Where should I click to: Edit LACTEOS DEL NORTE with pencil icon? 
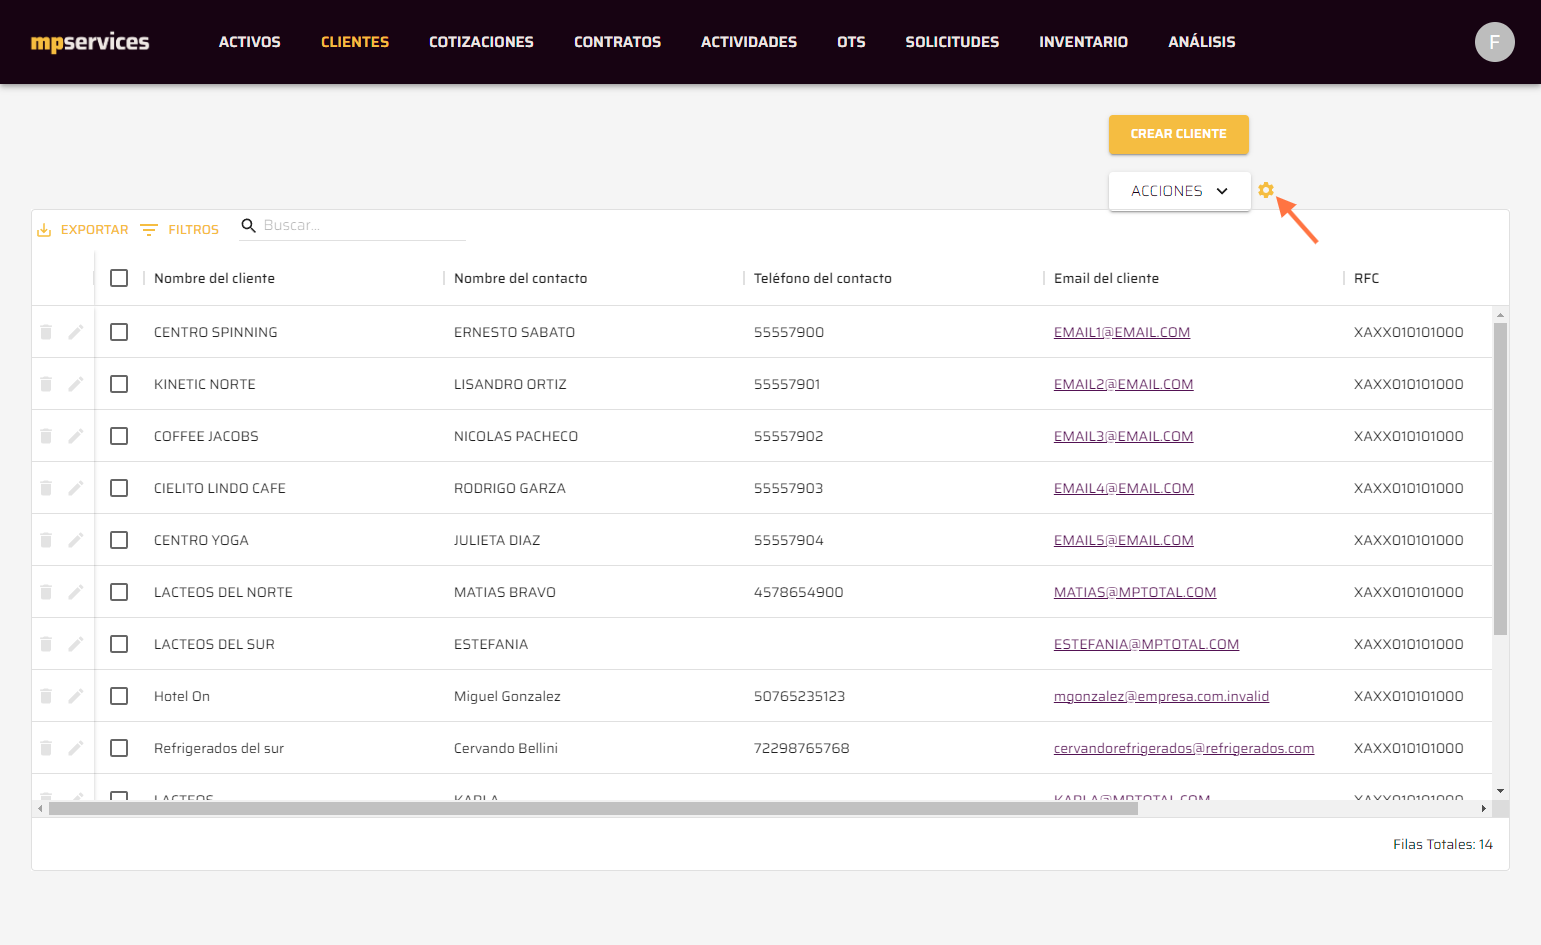pyautogui.click(x=75, y=592)
